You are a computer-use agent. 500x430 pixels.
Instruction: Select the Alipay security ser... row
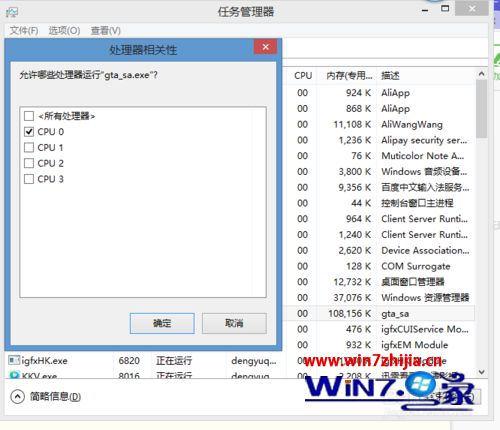point(380,140)
